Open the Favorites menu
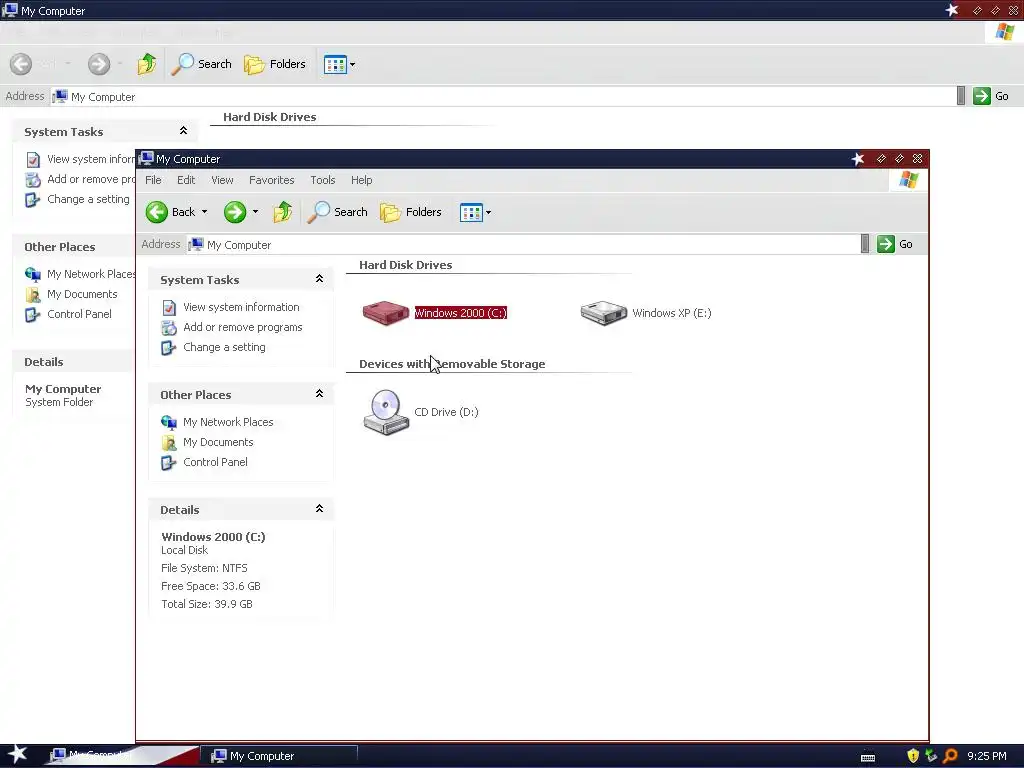The width and height of the screenshot is (1024, 768). pyautogui.click(x=272, y=180)
